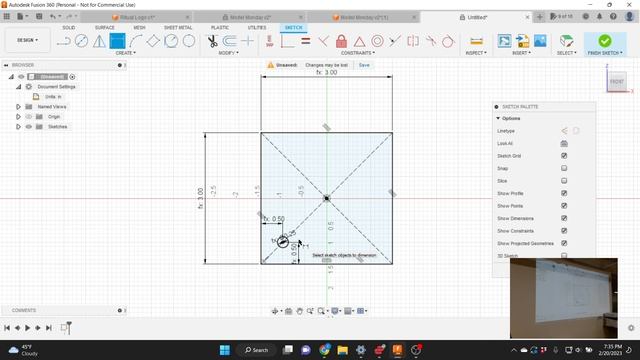Viewport: 640px width, 360px height.
Task: Open the CREATE dropdown menu
Action: (x=126, y=53)
